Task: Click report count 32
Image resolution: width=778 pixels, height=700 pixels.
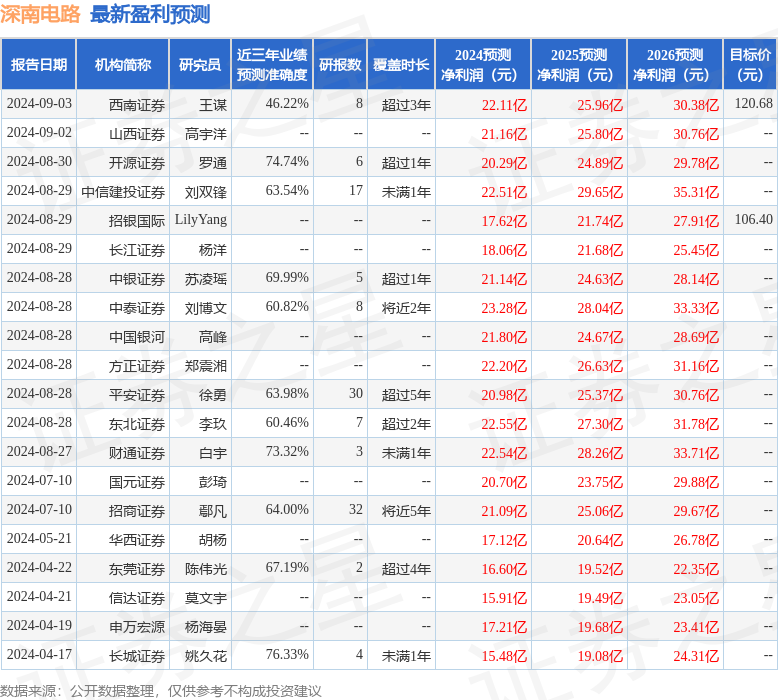Action: tap(356, 510)
